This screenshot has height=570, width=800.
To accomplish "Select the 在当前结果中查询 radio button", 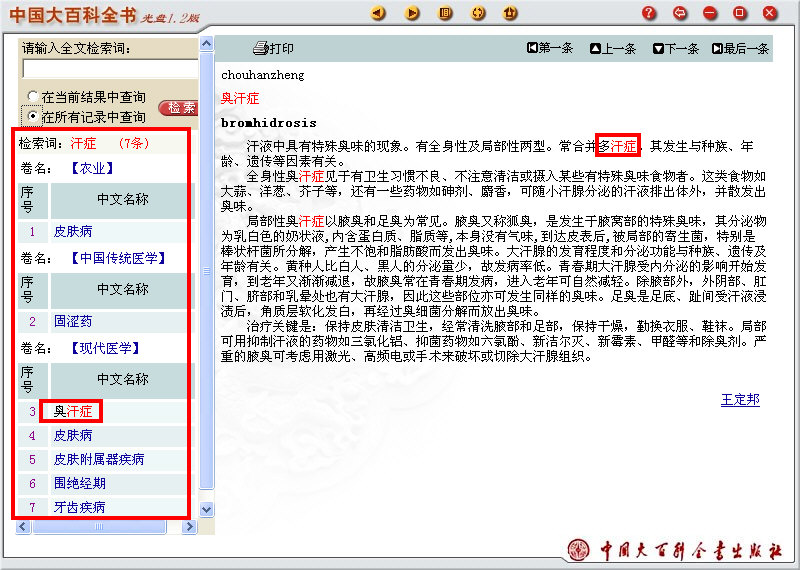I will click(33, 98).
